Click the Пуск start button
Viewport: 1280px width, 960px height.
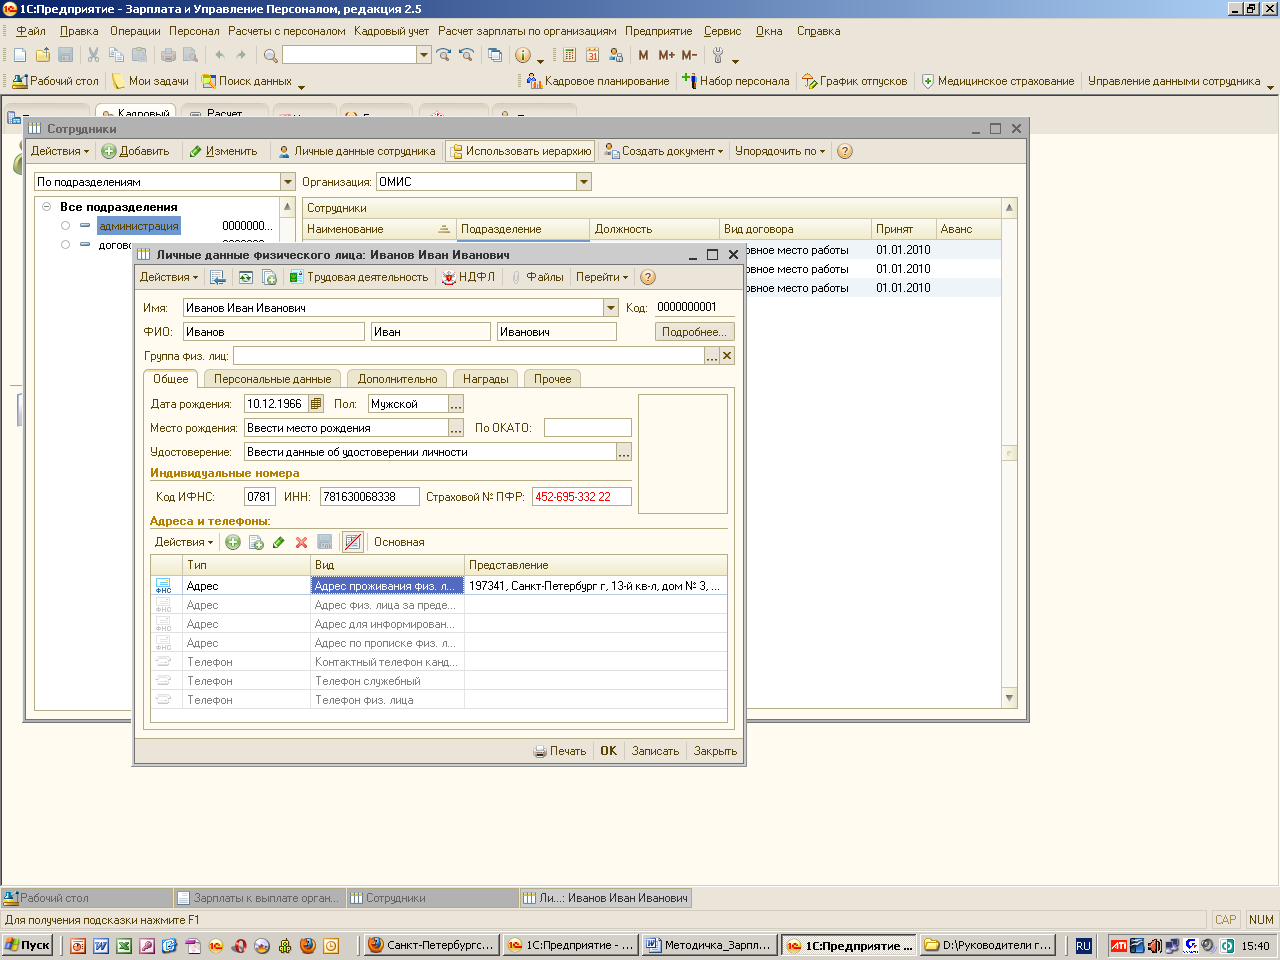(x=28, y=945)
